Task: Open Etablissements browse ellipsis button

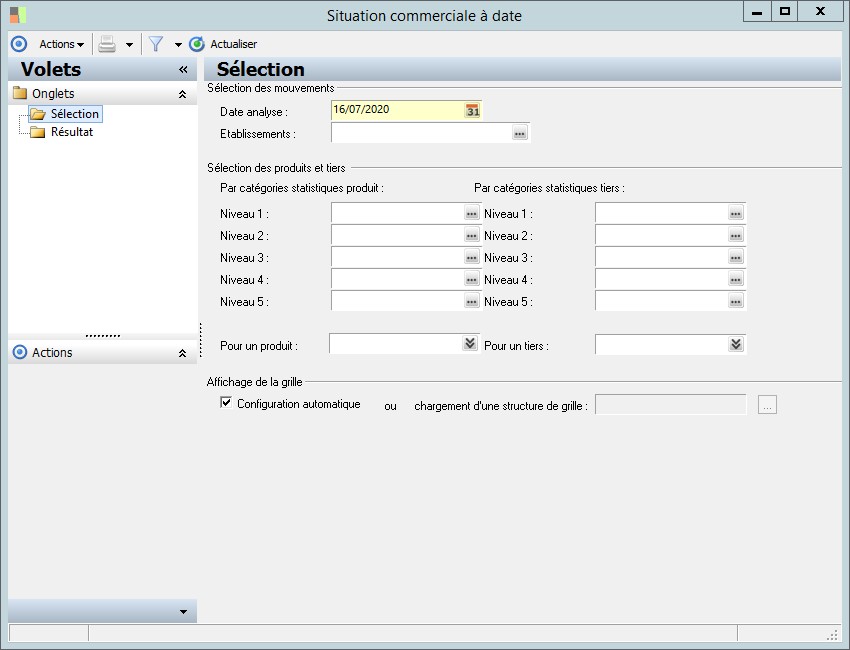Action: [x=519, y=134]
